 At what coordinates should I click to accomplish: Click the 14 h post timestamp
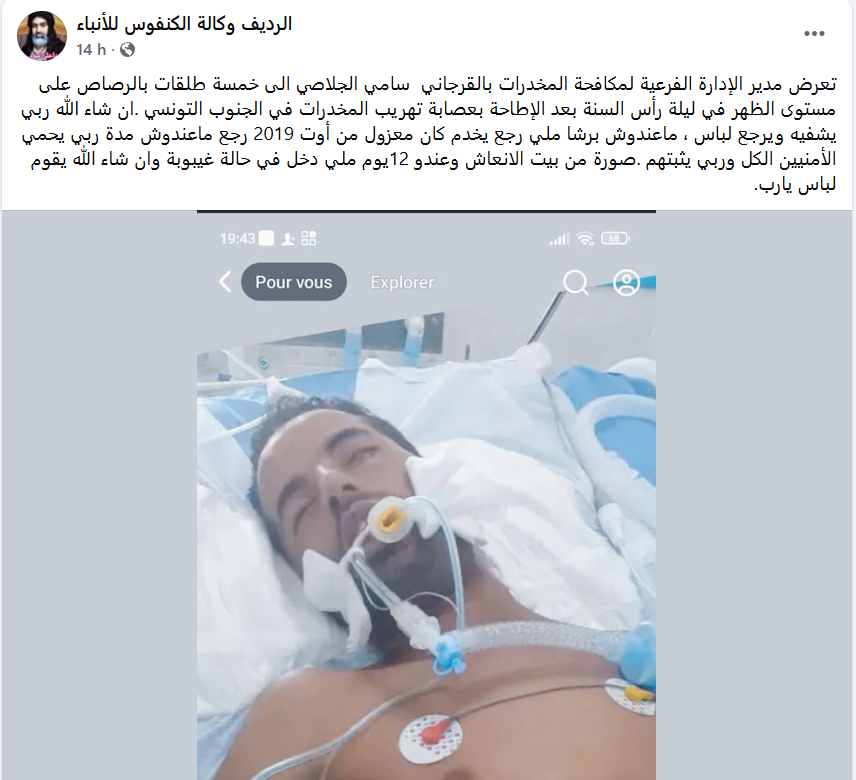[91, 50]
